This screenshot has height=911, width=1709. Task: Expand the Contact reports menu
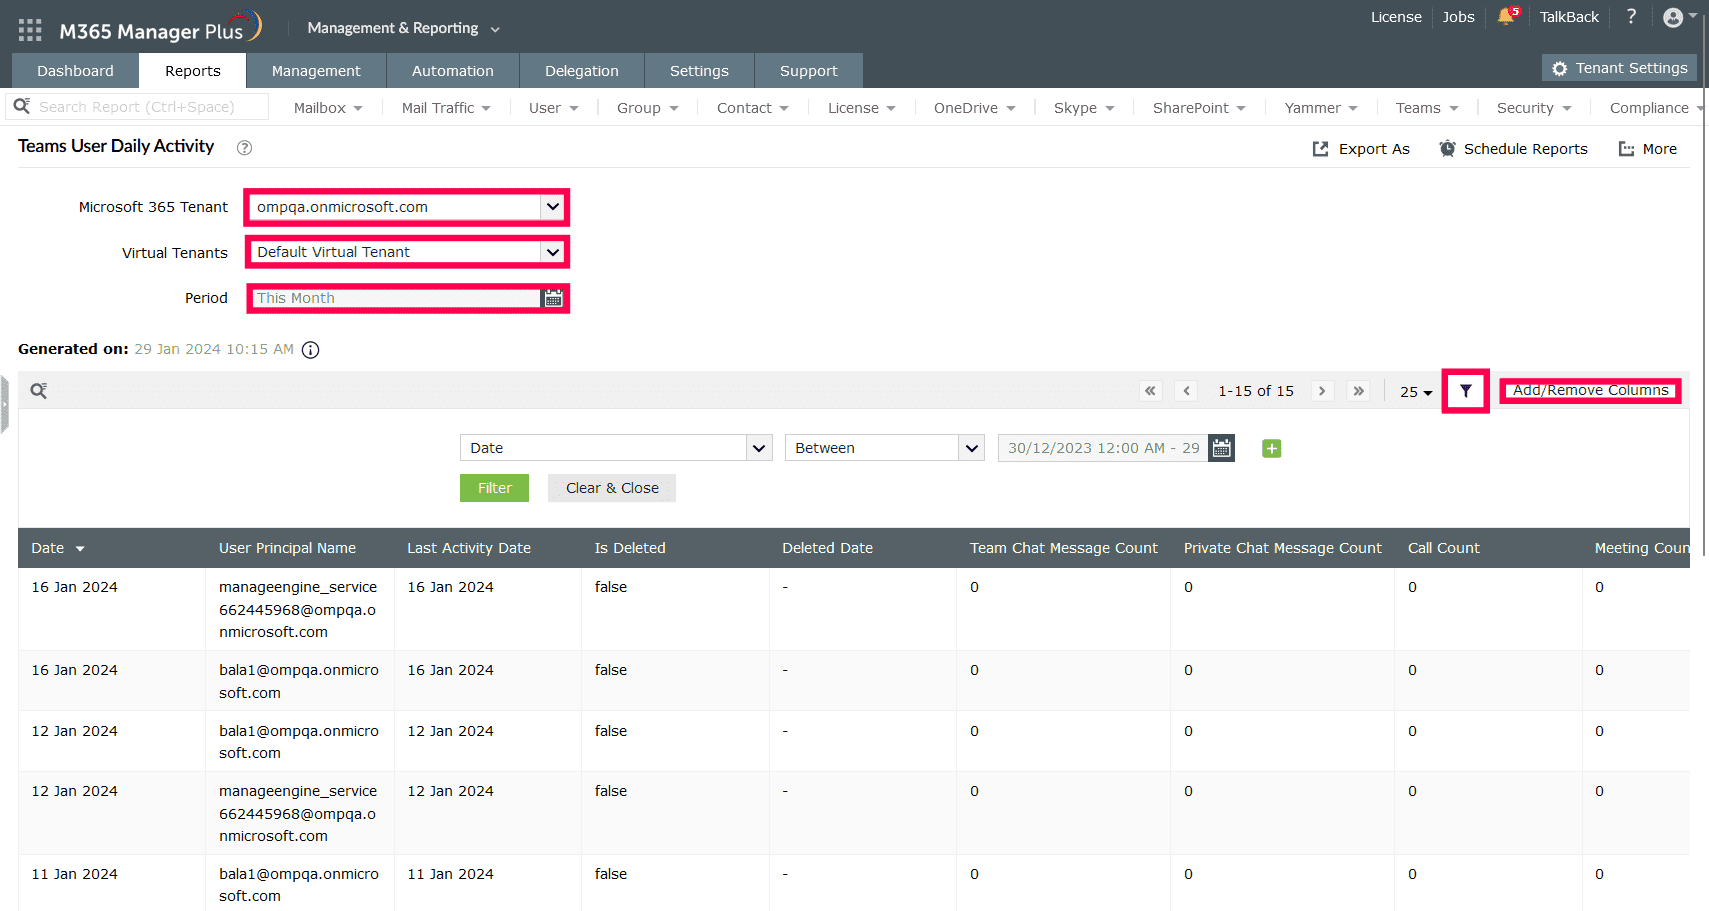click(752, 108)
